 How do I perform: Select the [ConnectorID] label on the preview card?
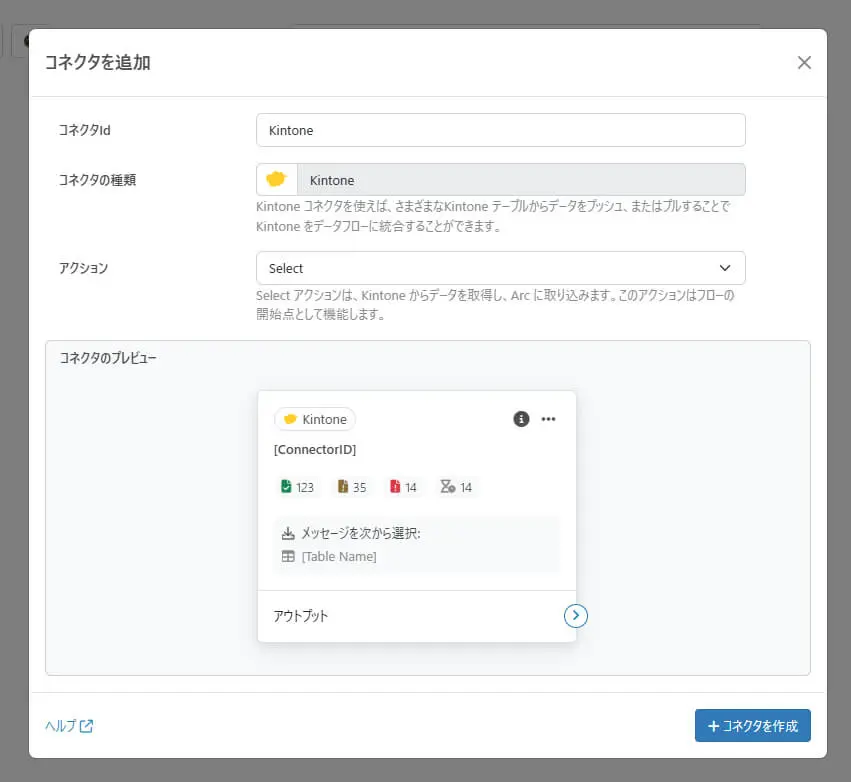(x=315, y=449)
